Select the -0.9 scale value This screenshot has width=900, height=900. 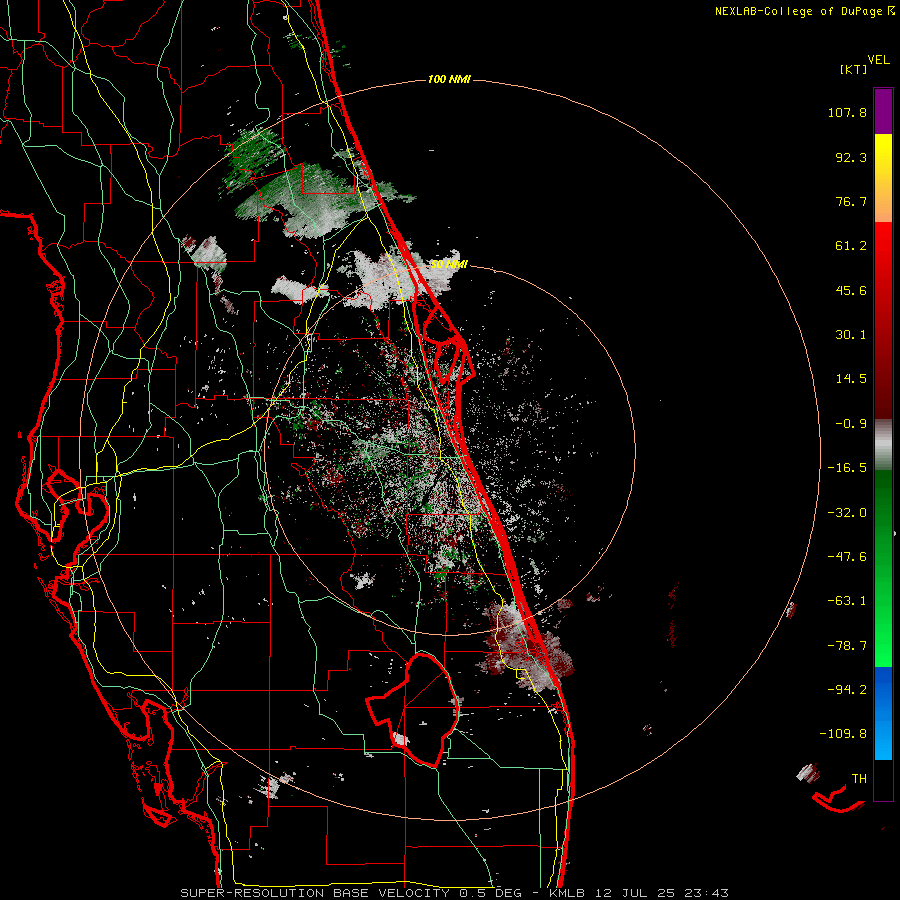pyautogui.click(x=851, y=424)
